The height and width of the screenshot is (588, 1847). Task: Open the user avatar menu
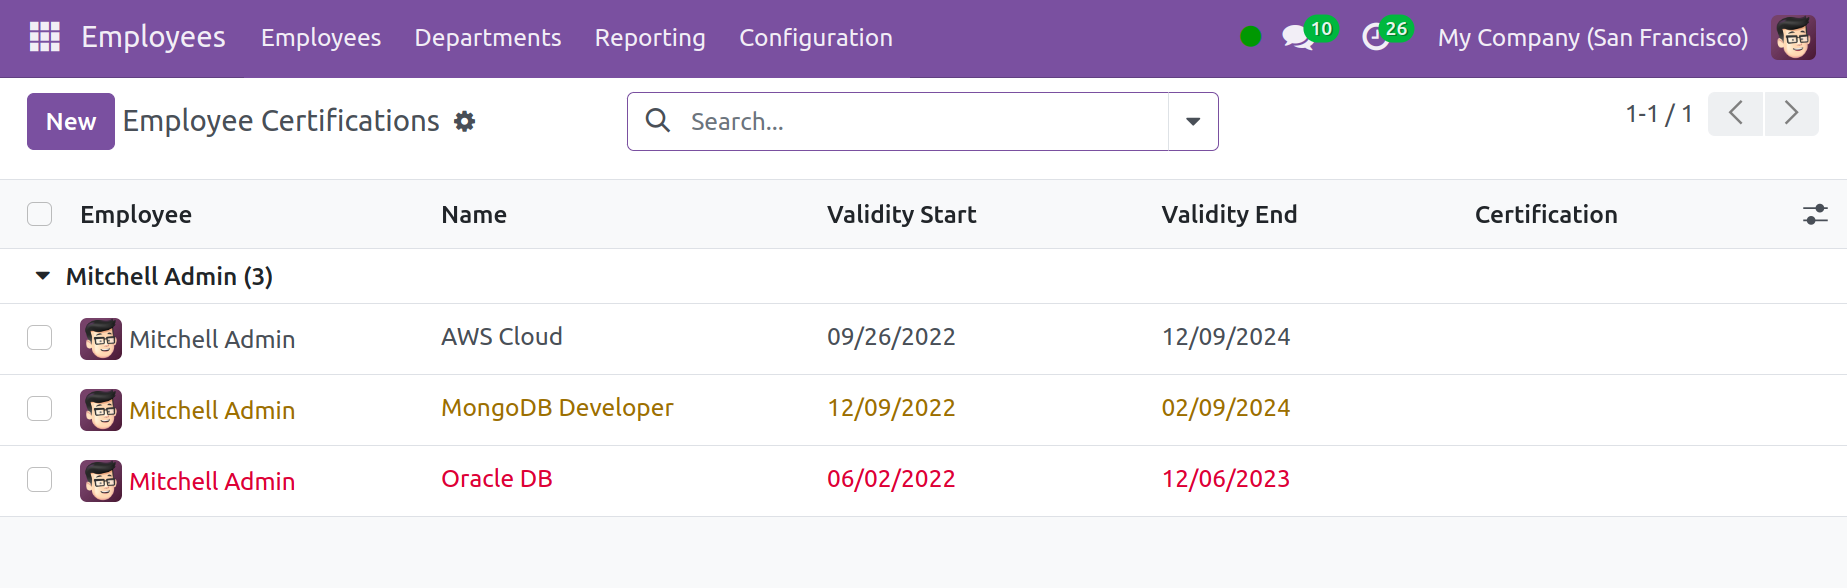[x=1793, y=38]
